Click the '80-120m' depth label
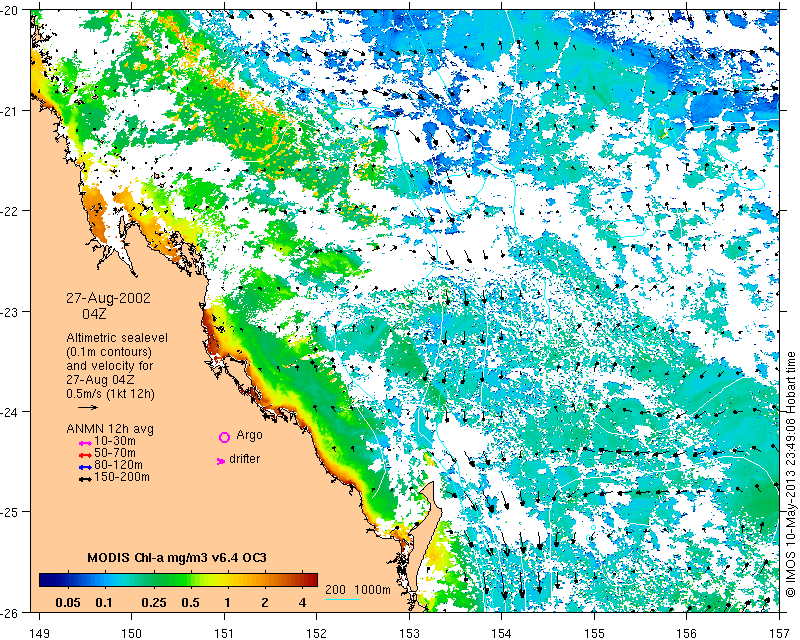 coord(118,465)
